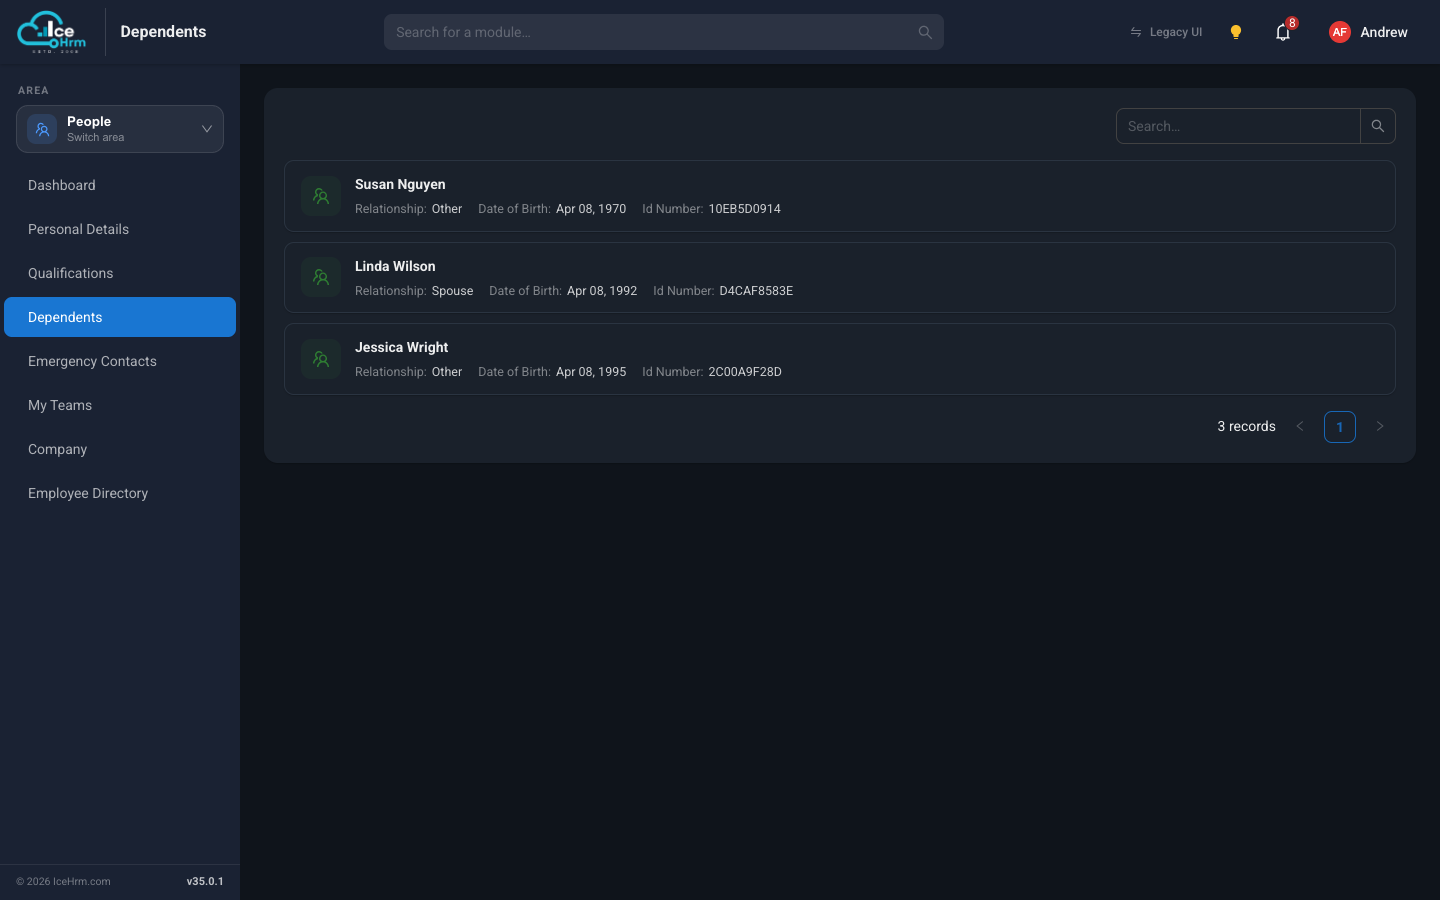Go to previous page arrow
This screenshot has height=900, width=1440.
click(x=1300, y=426)
